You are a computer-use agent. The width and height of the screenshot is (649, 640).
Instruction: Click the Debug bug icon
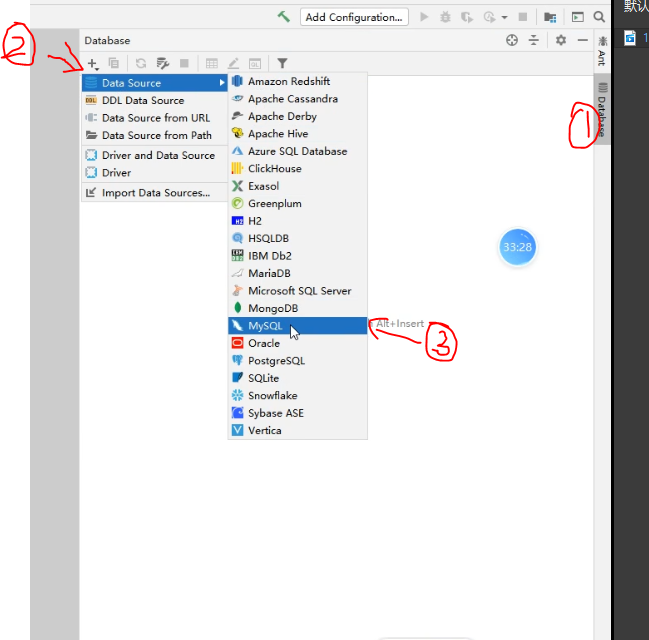pos(445,17)
